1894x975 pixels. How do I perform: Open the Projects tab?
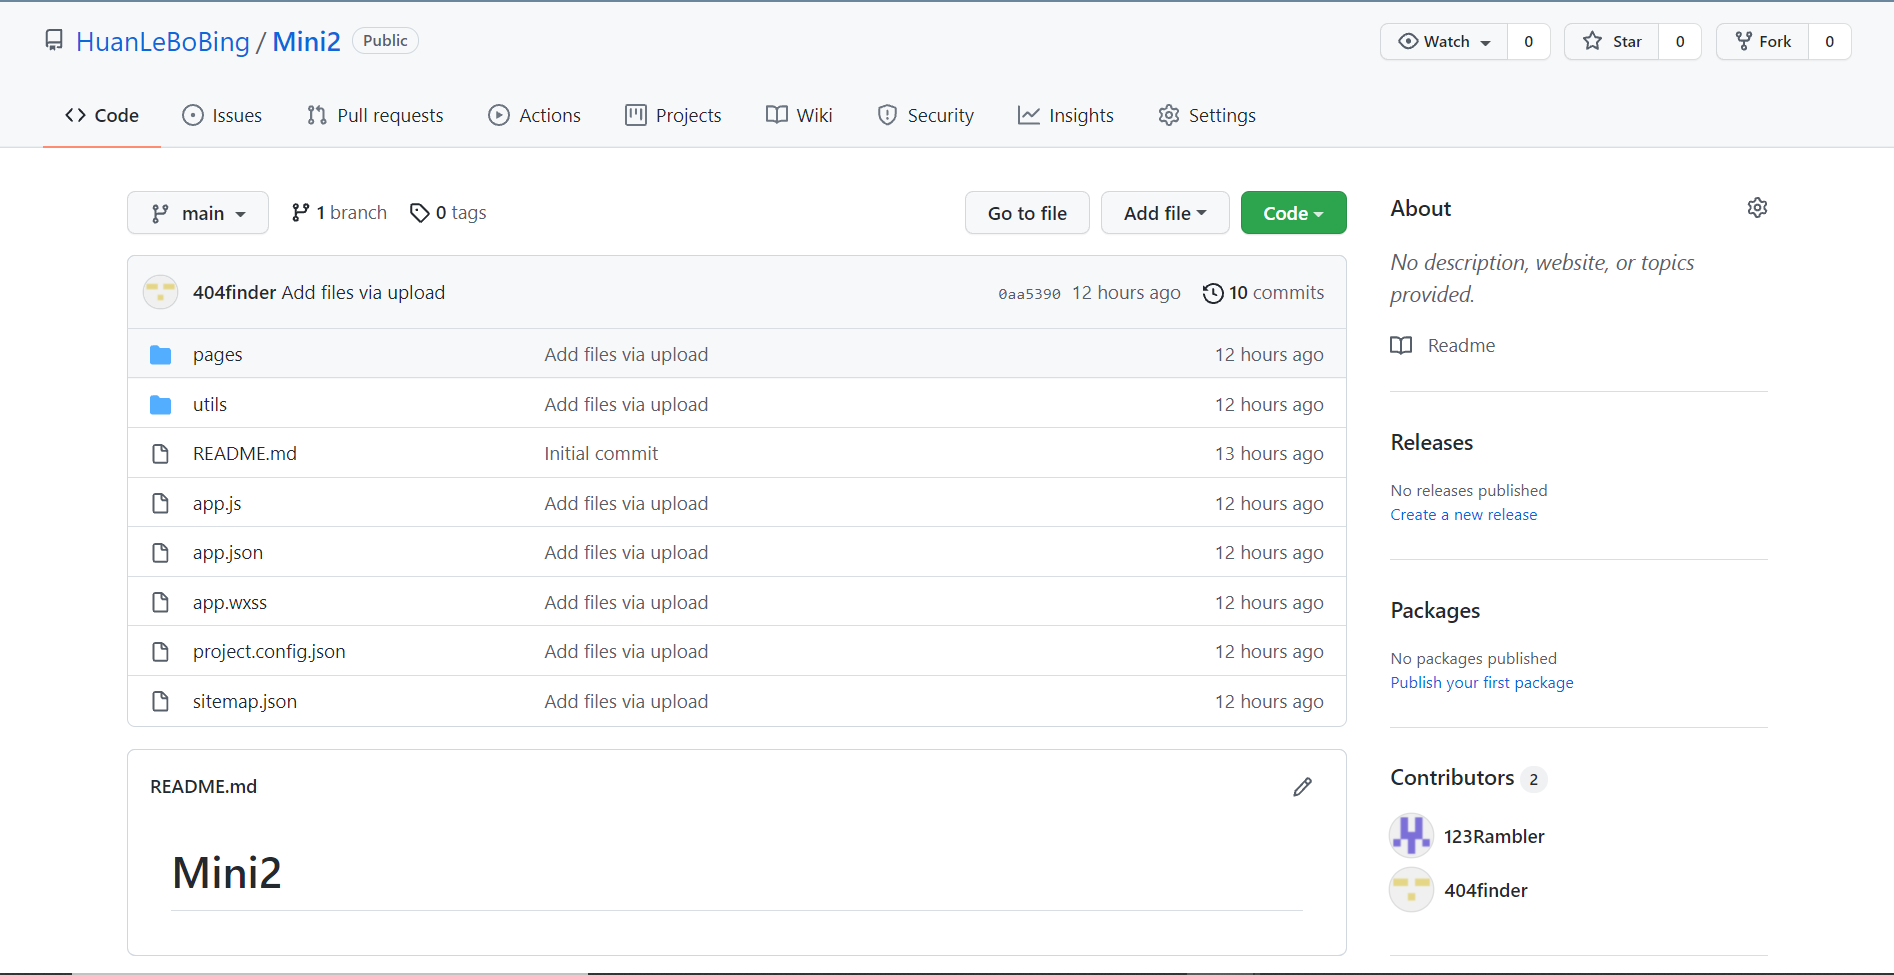tap(673, 115)
